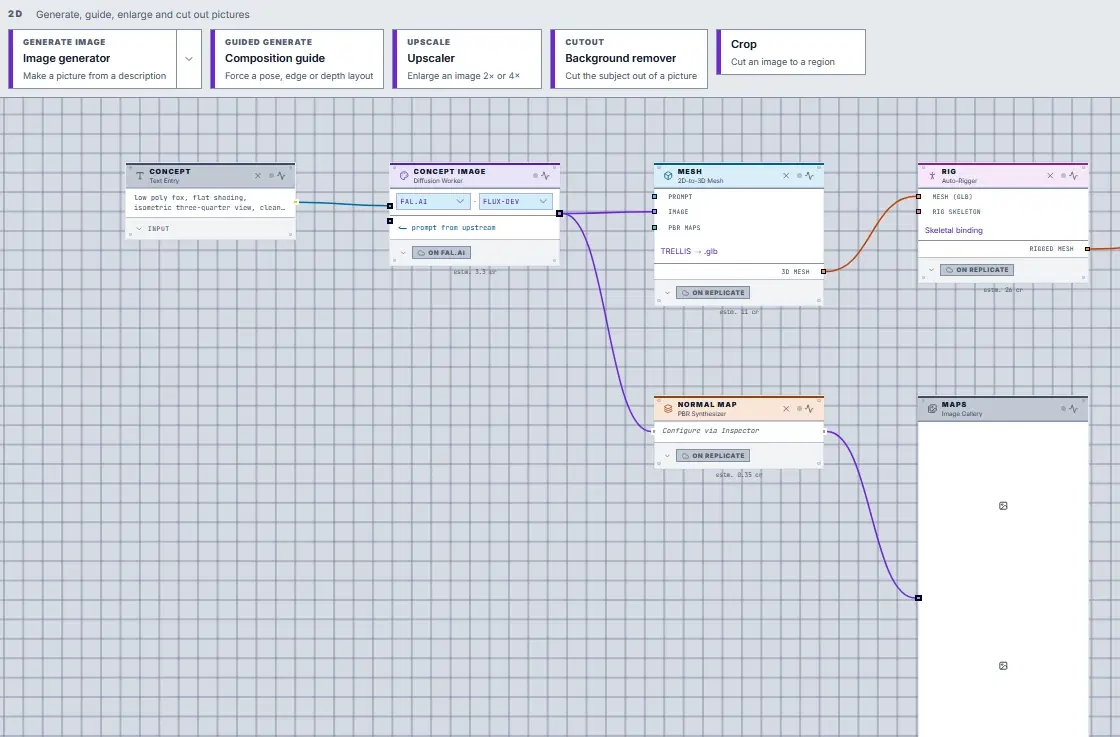
Task: Click the upper image placeholder in Maps gallery
Action: pyautogui.click(x=1003, y=506)
